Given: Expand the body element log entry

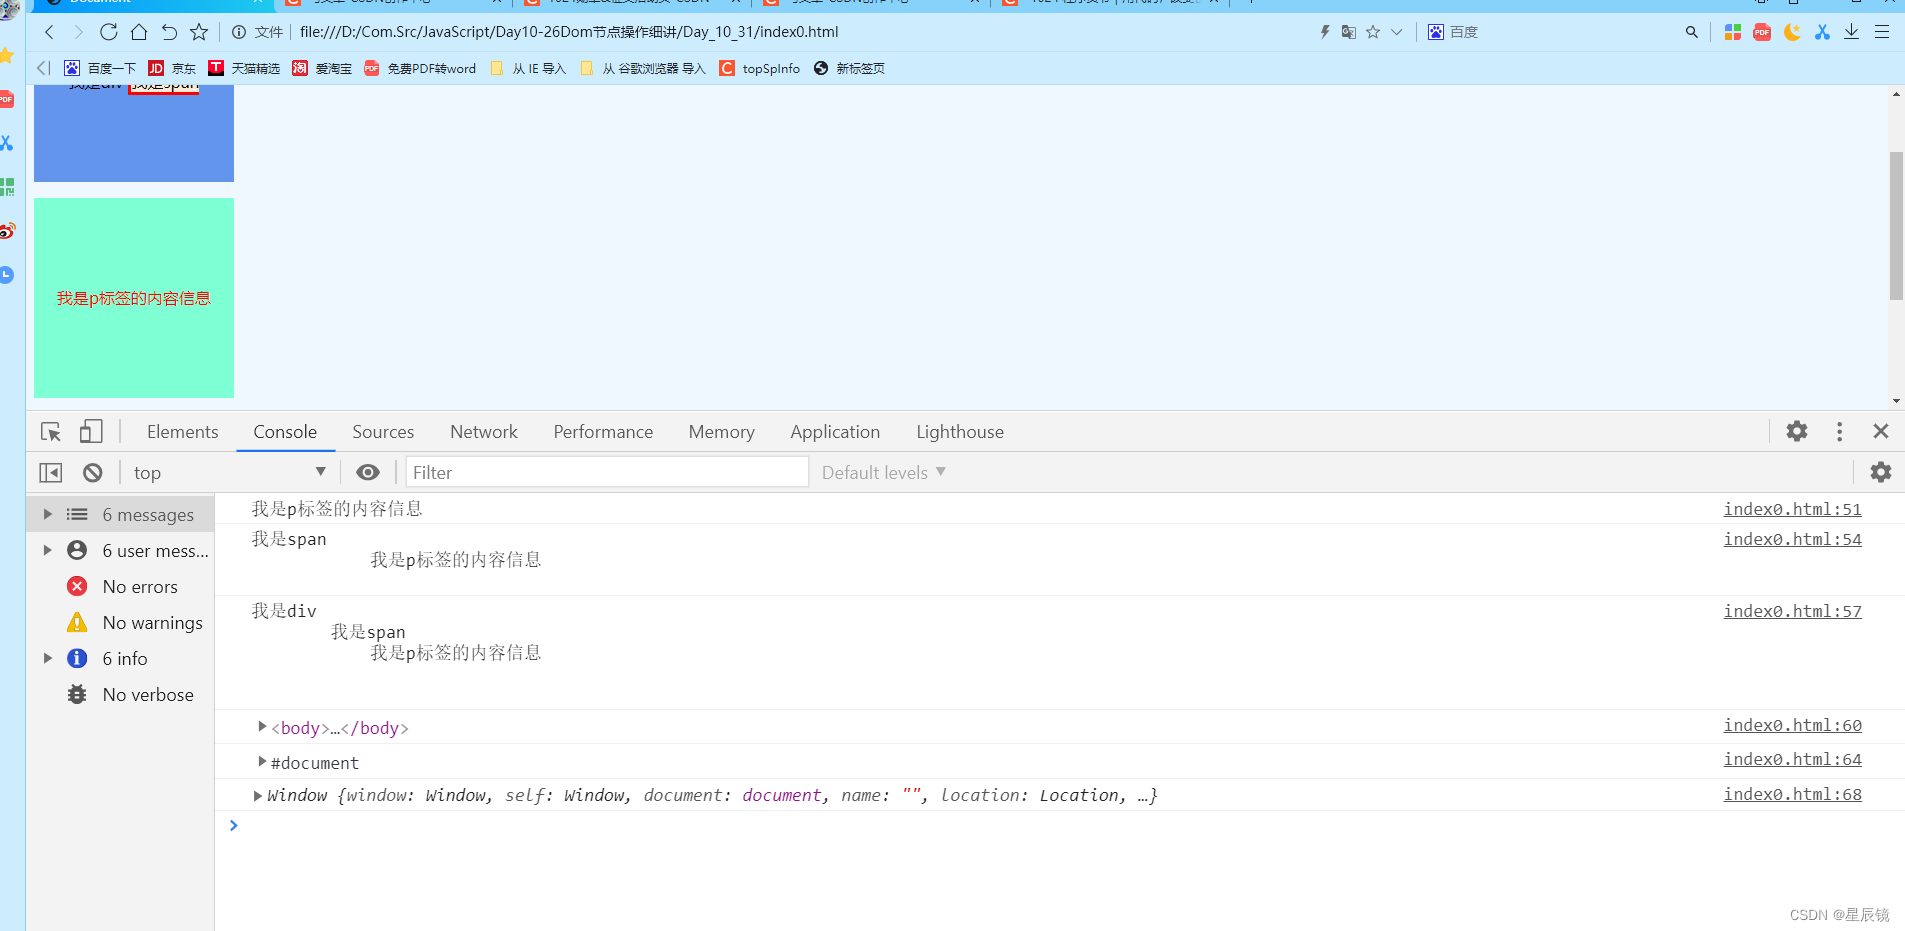Looking at the screenshot, I should click(x=262, y=727).
